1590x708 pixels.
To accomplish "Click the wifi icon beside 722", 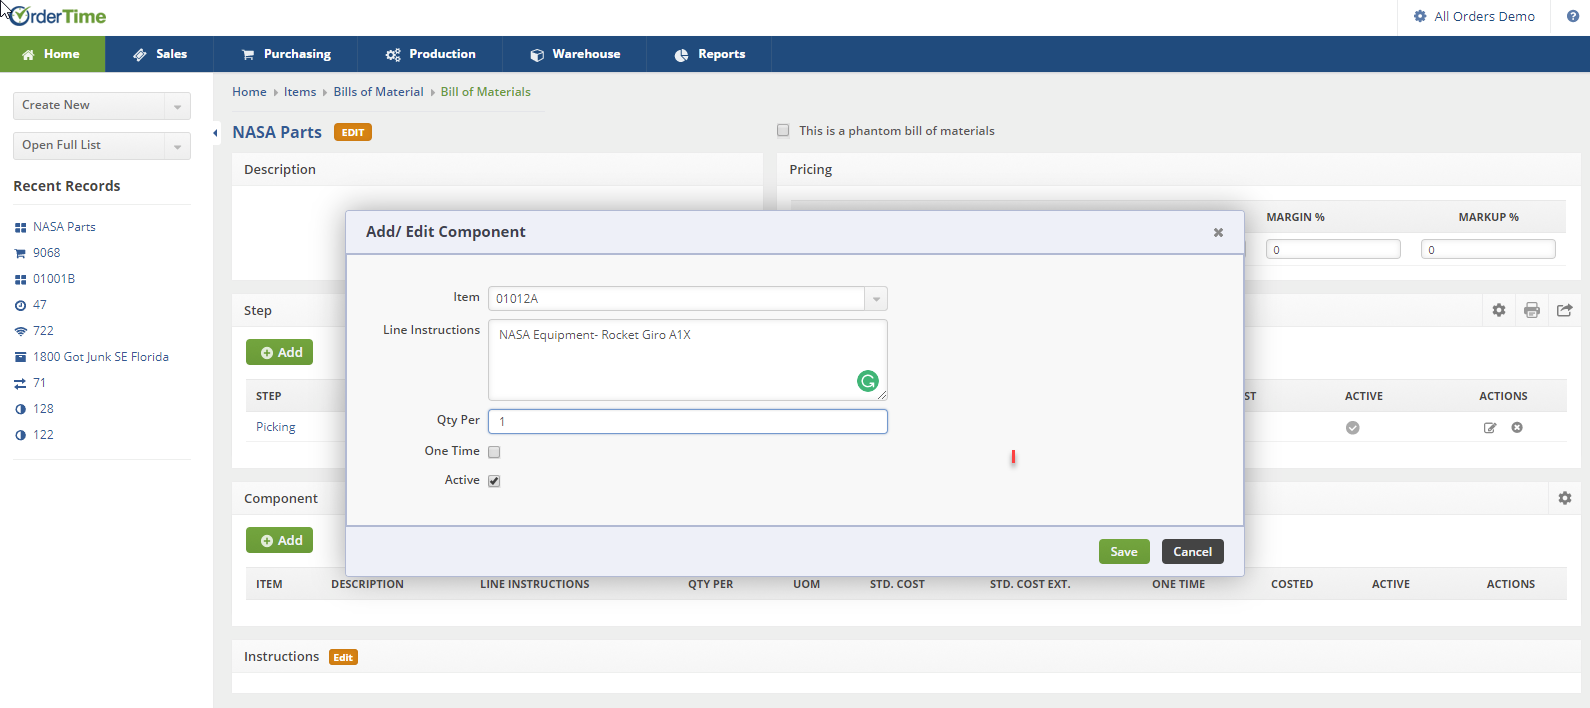I will click(x=20, y=332).
